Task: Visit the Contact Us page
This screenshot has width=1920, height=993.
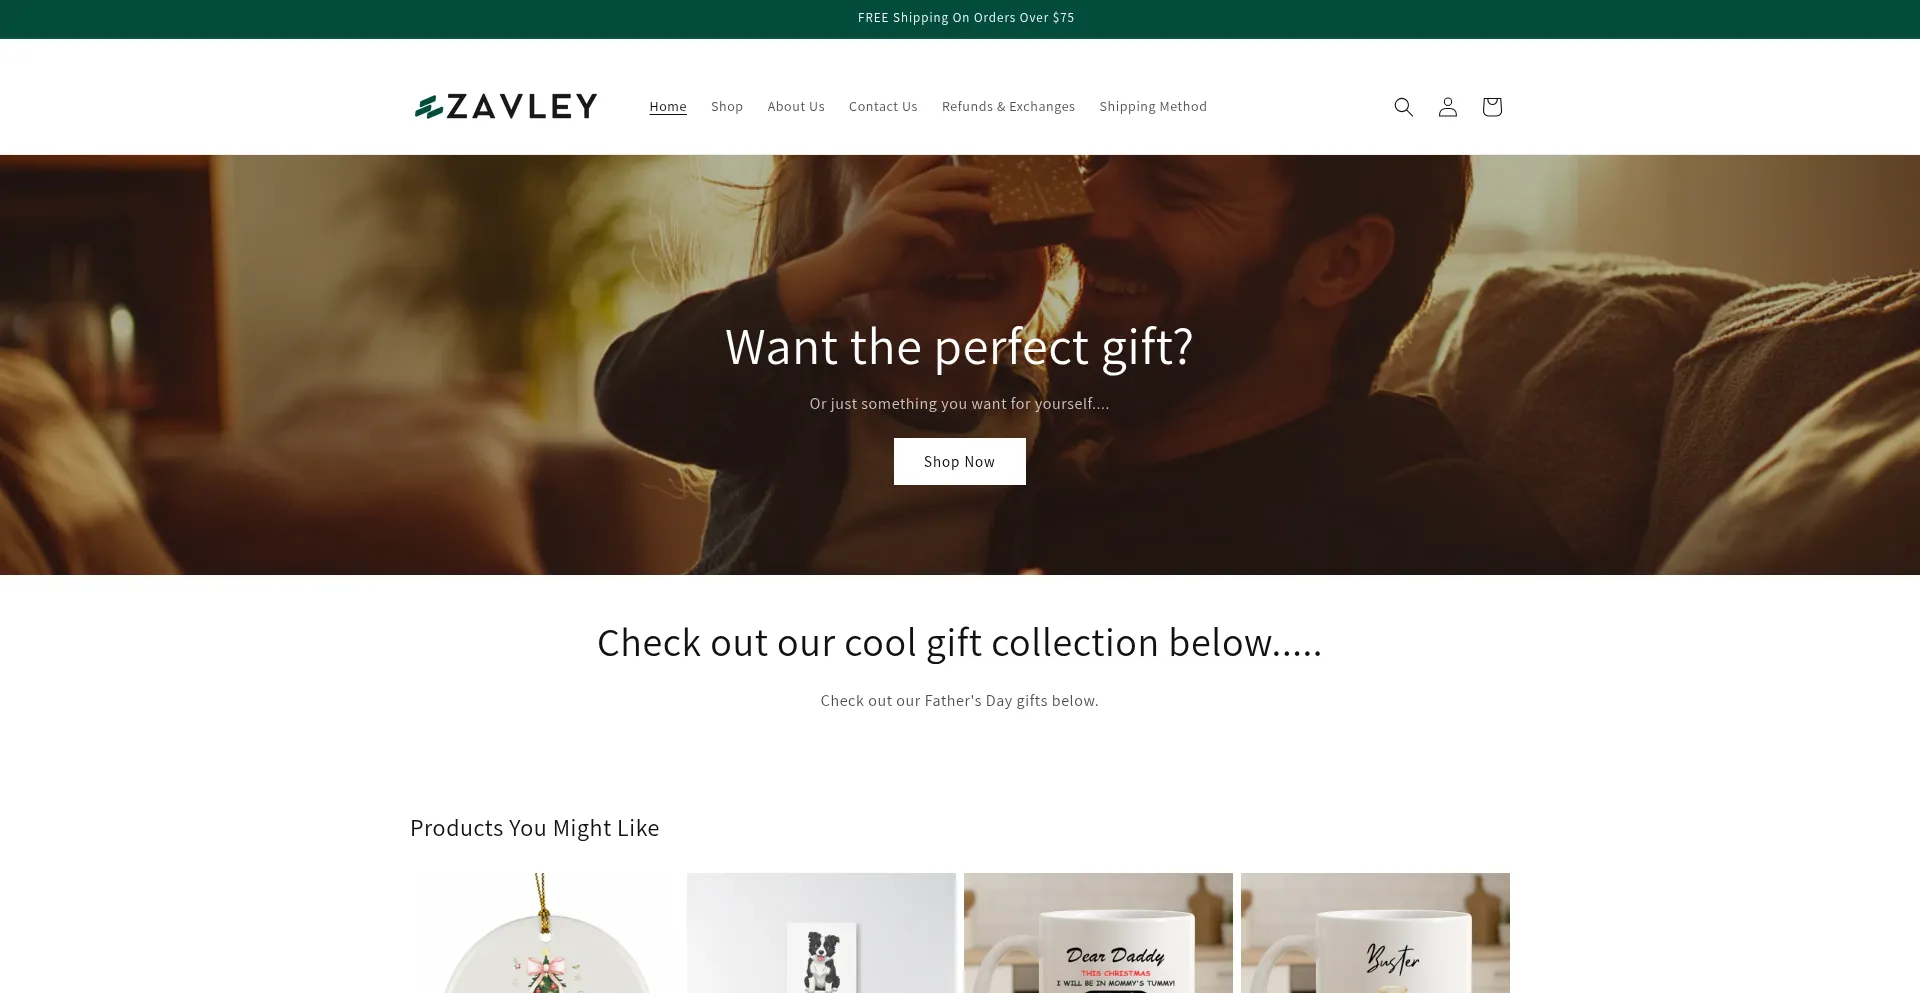Action: 883,106
